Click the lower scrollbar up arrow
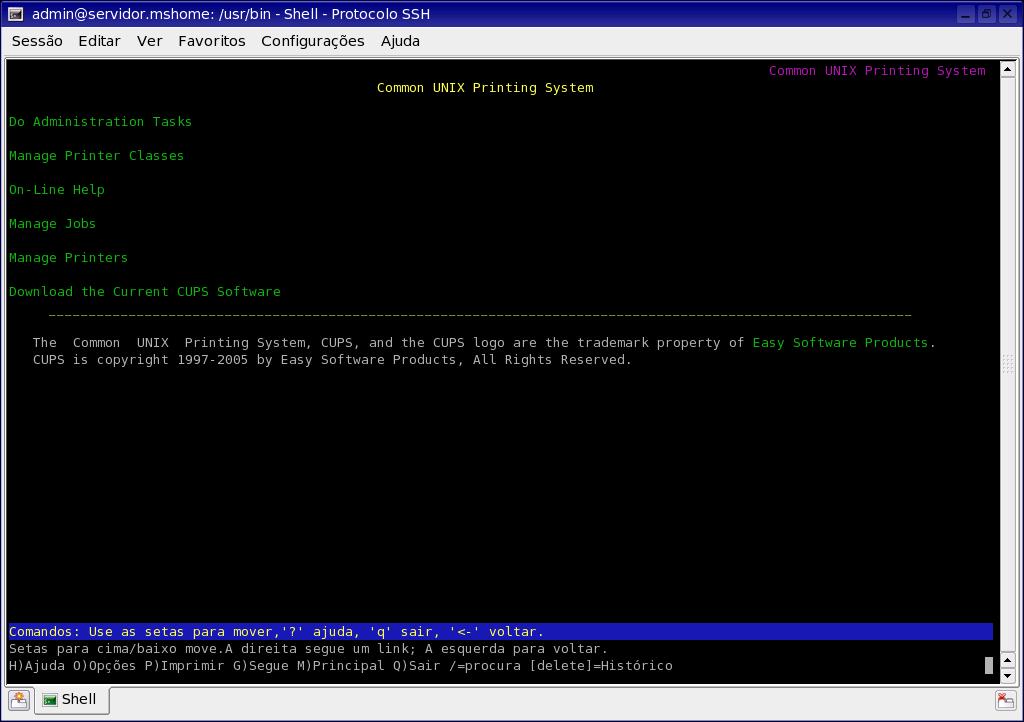Image resolution: width=1024 pixels, height=722 pixels. coord(1008,660)
